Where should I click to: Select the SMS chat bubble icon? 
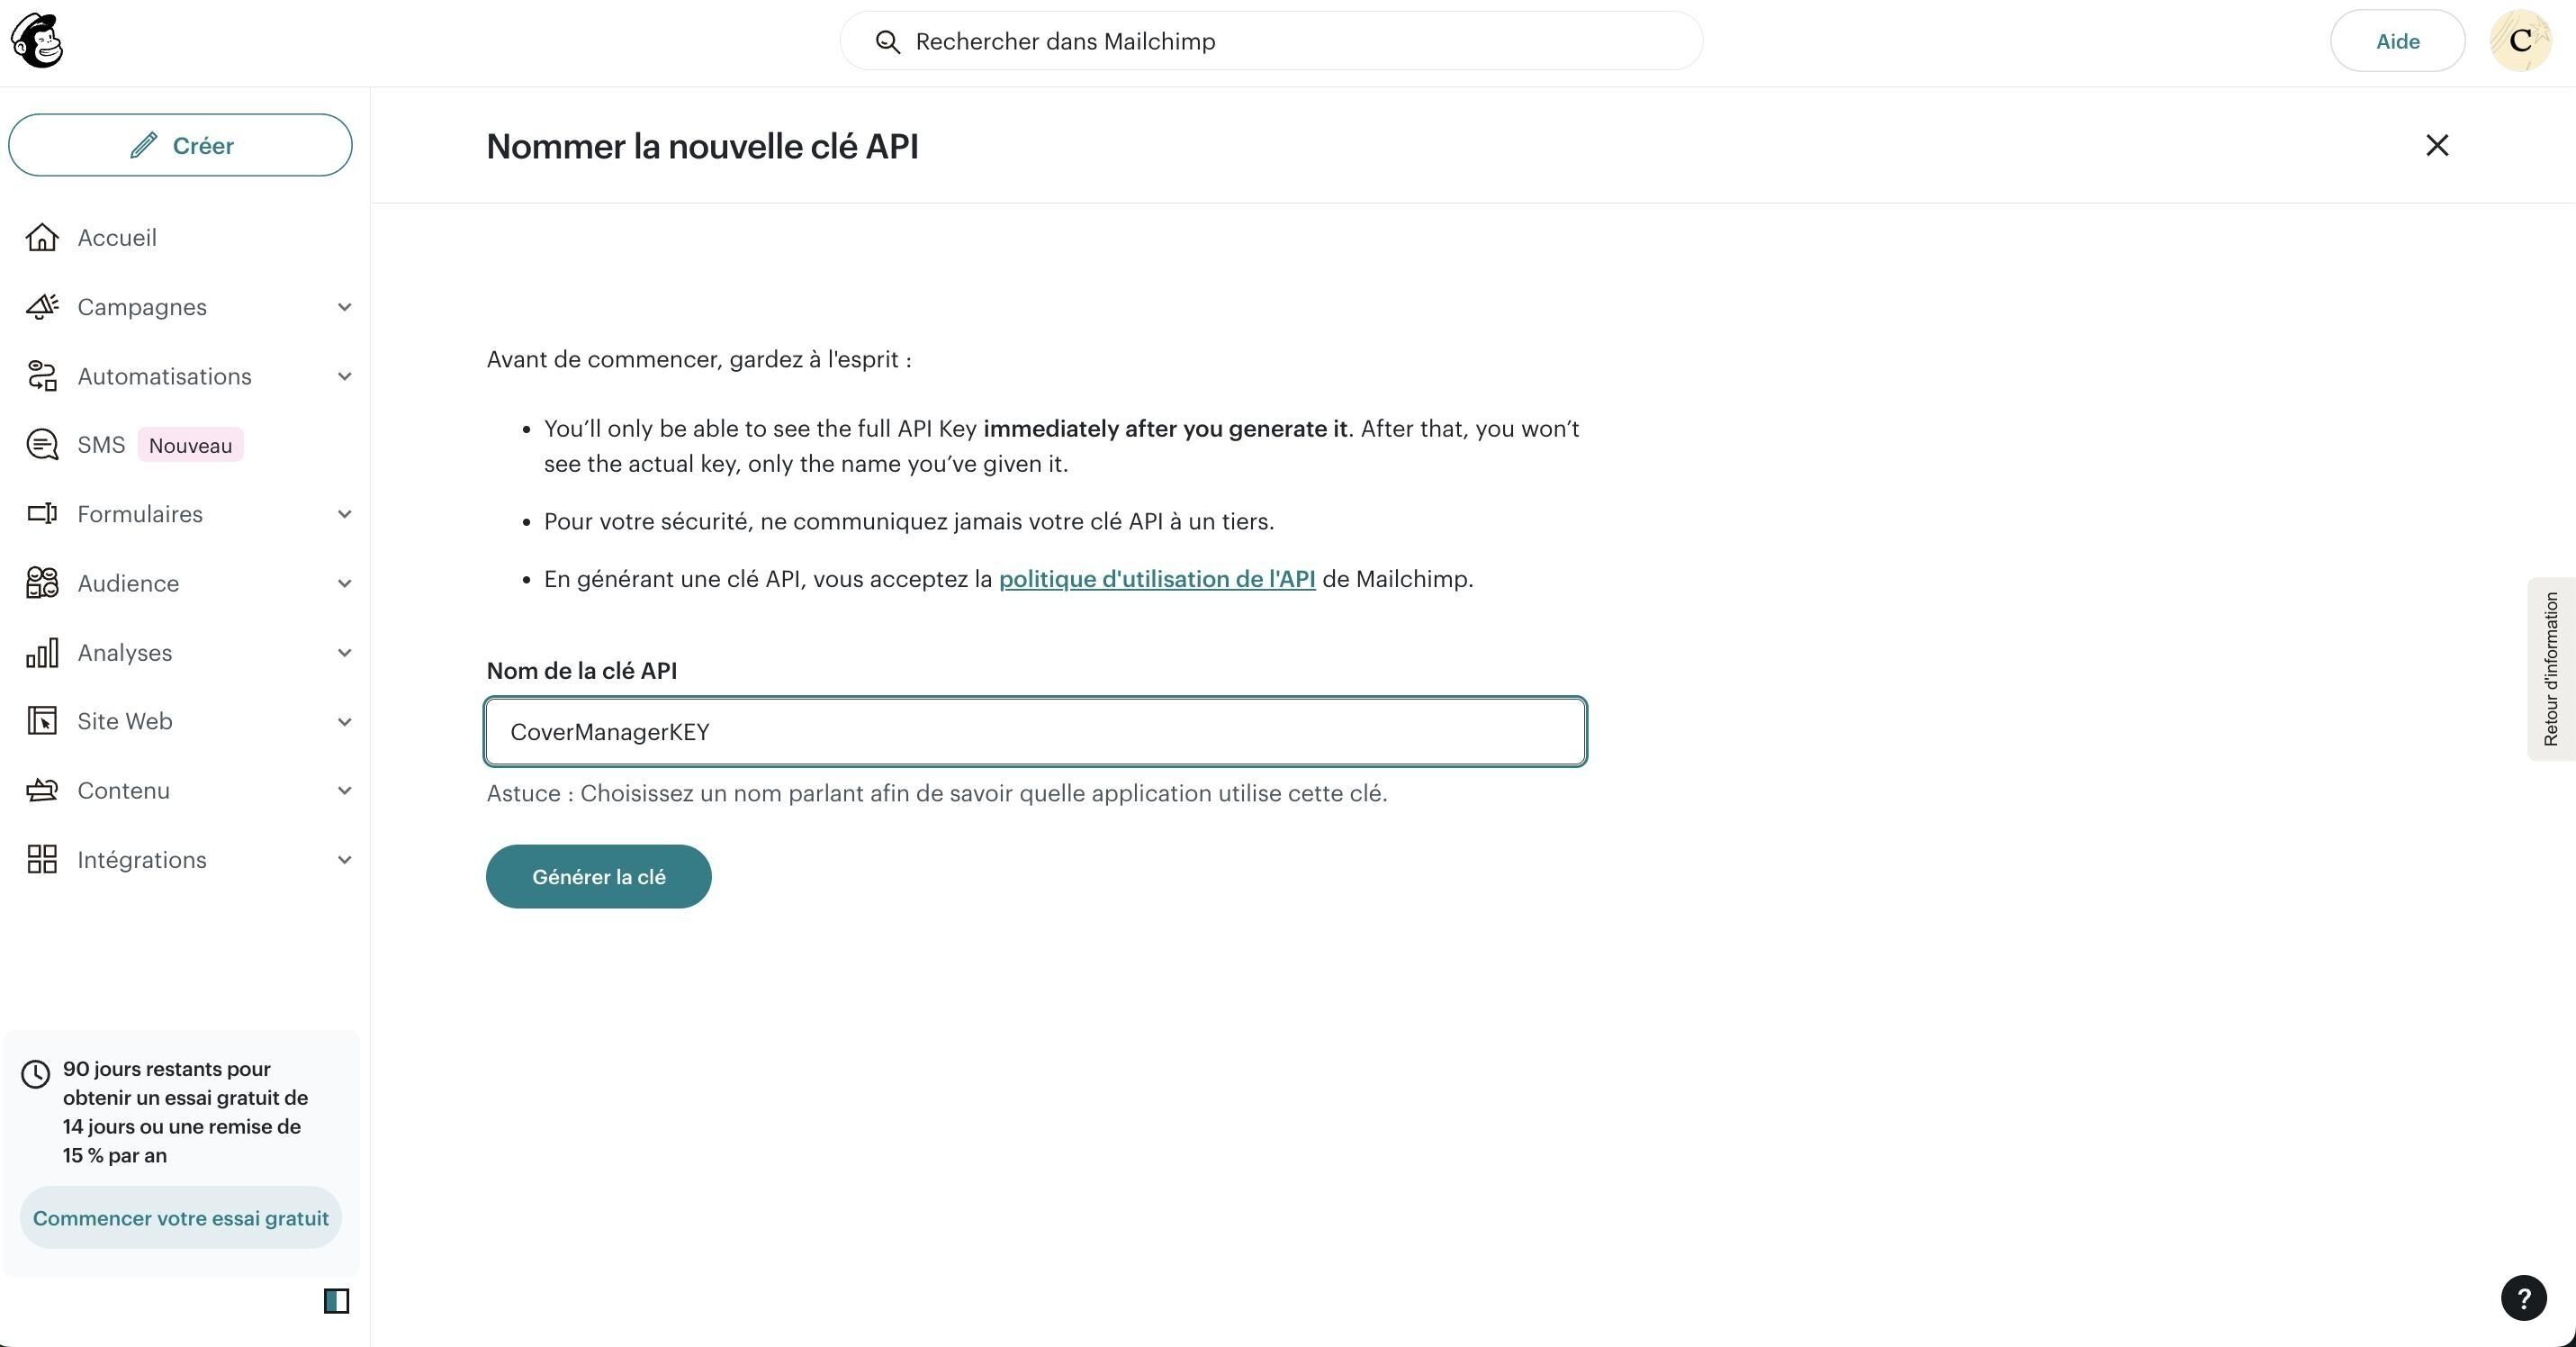point(42,445)
